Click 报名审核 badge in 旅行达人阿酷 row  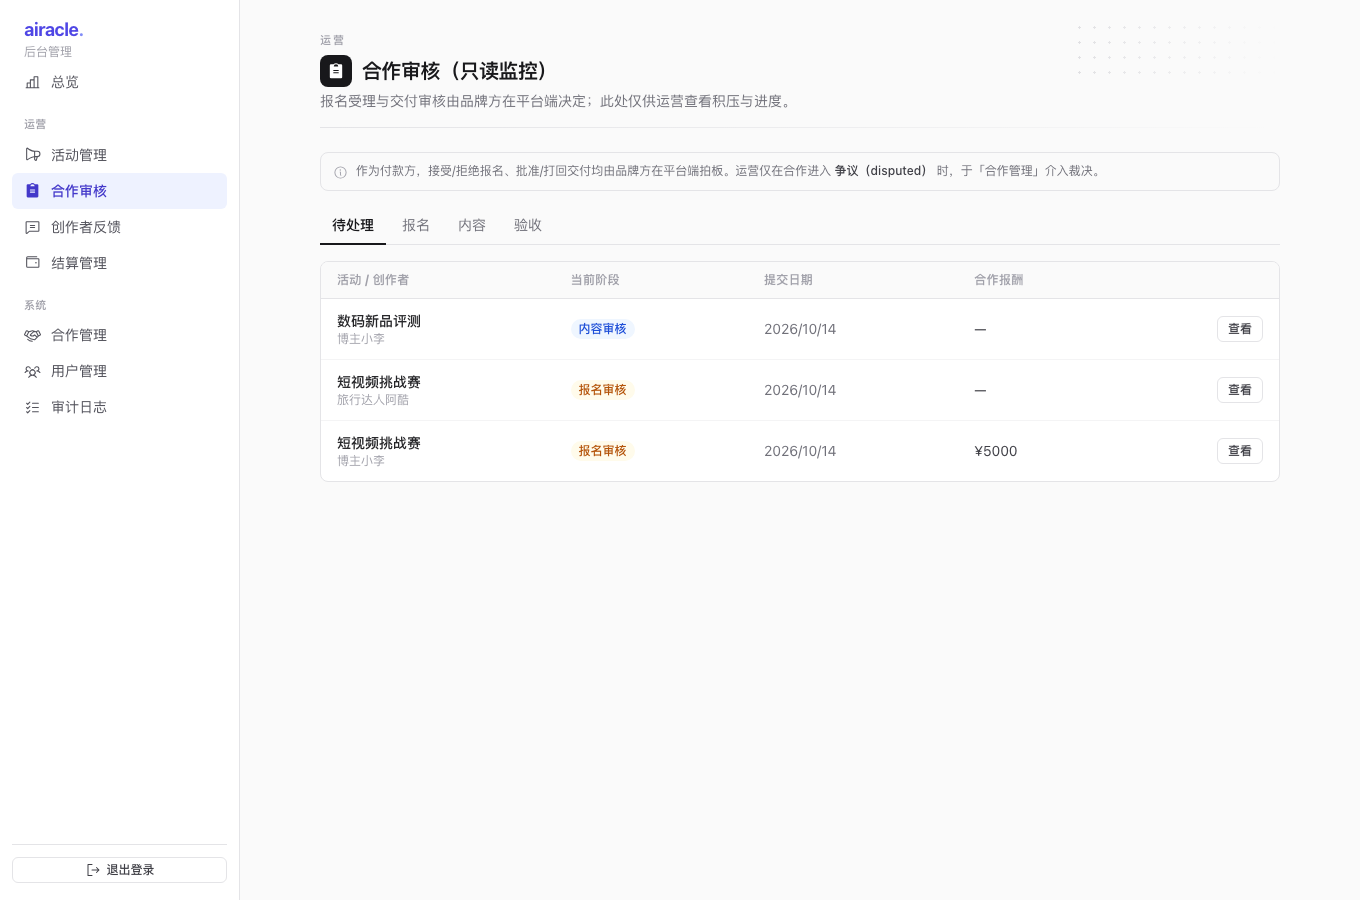pyautogui.click(x=603, y=390)
